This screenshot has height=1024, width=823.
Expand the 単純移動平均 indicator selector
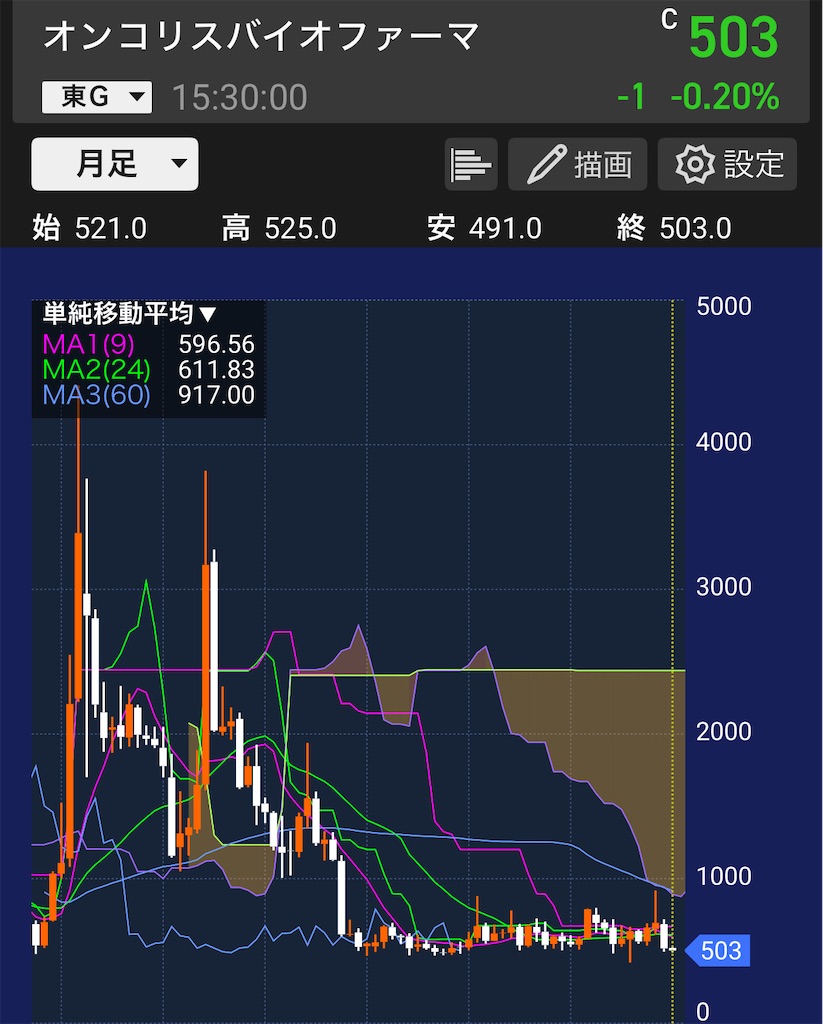coord(129,314)
